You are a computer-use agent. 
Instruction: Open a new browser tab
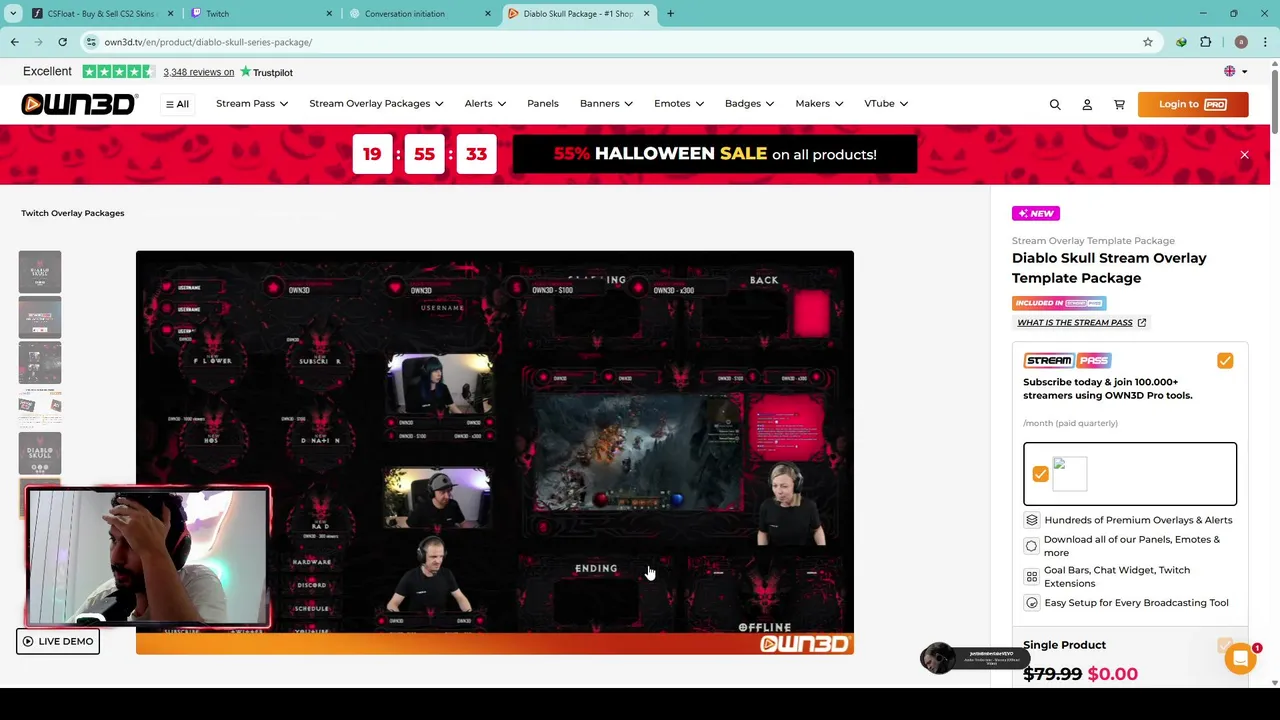pos(670,14)
